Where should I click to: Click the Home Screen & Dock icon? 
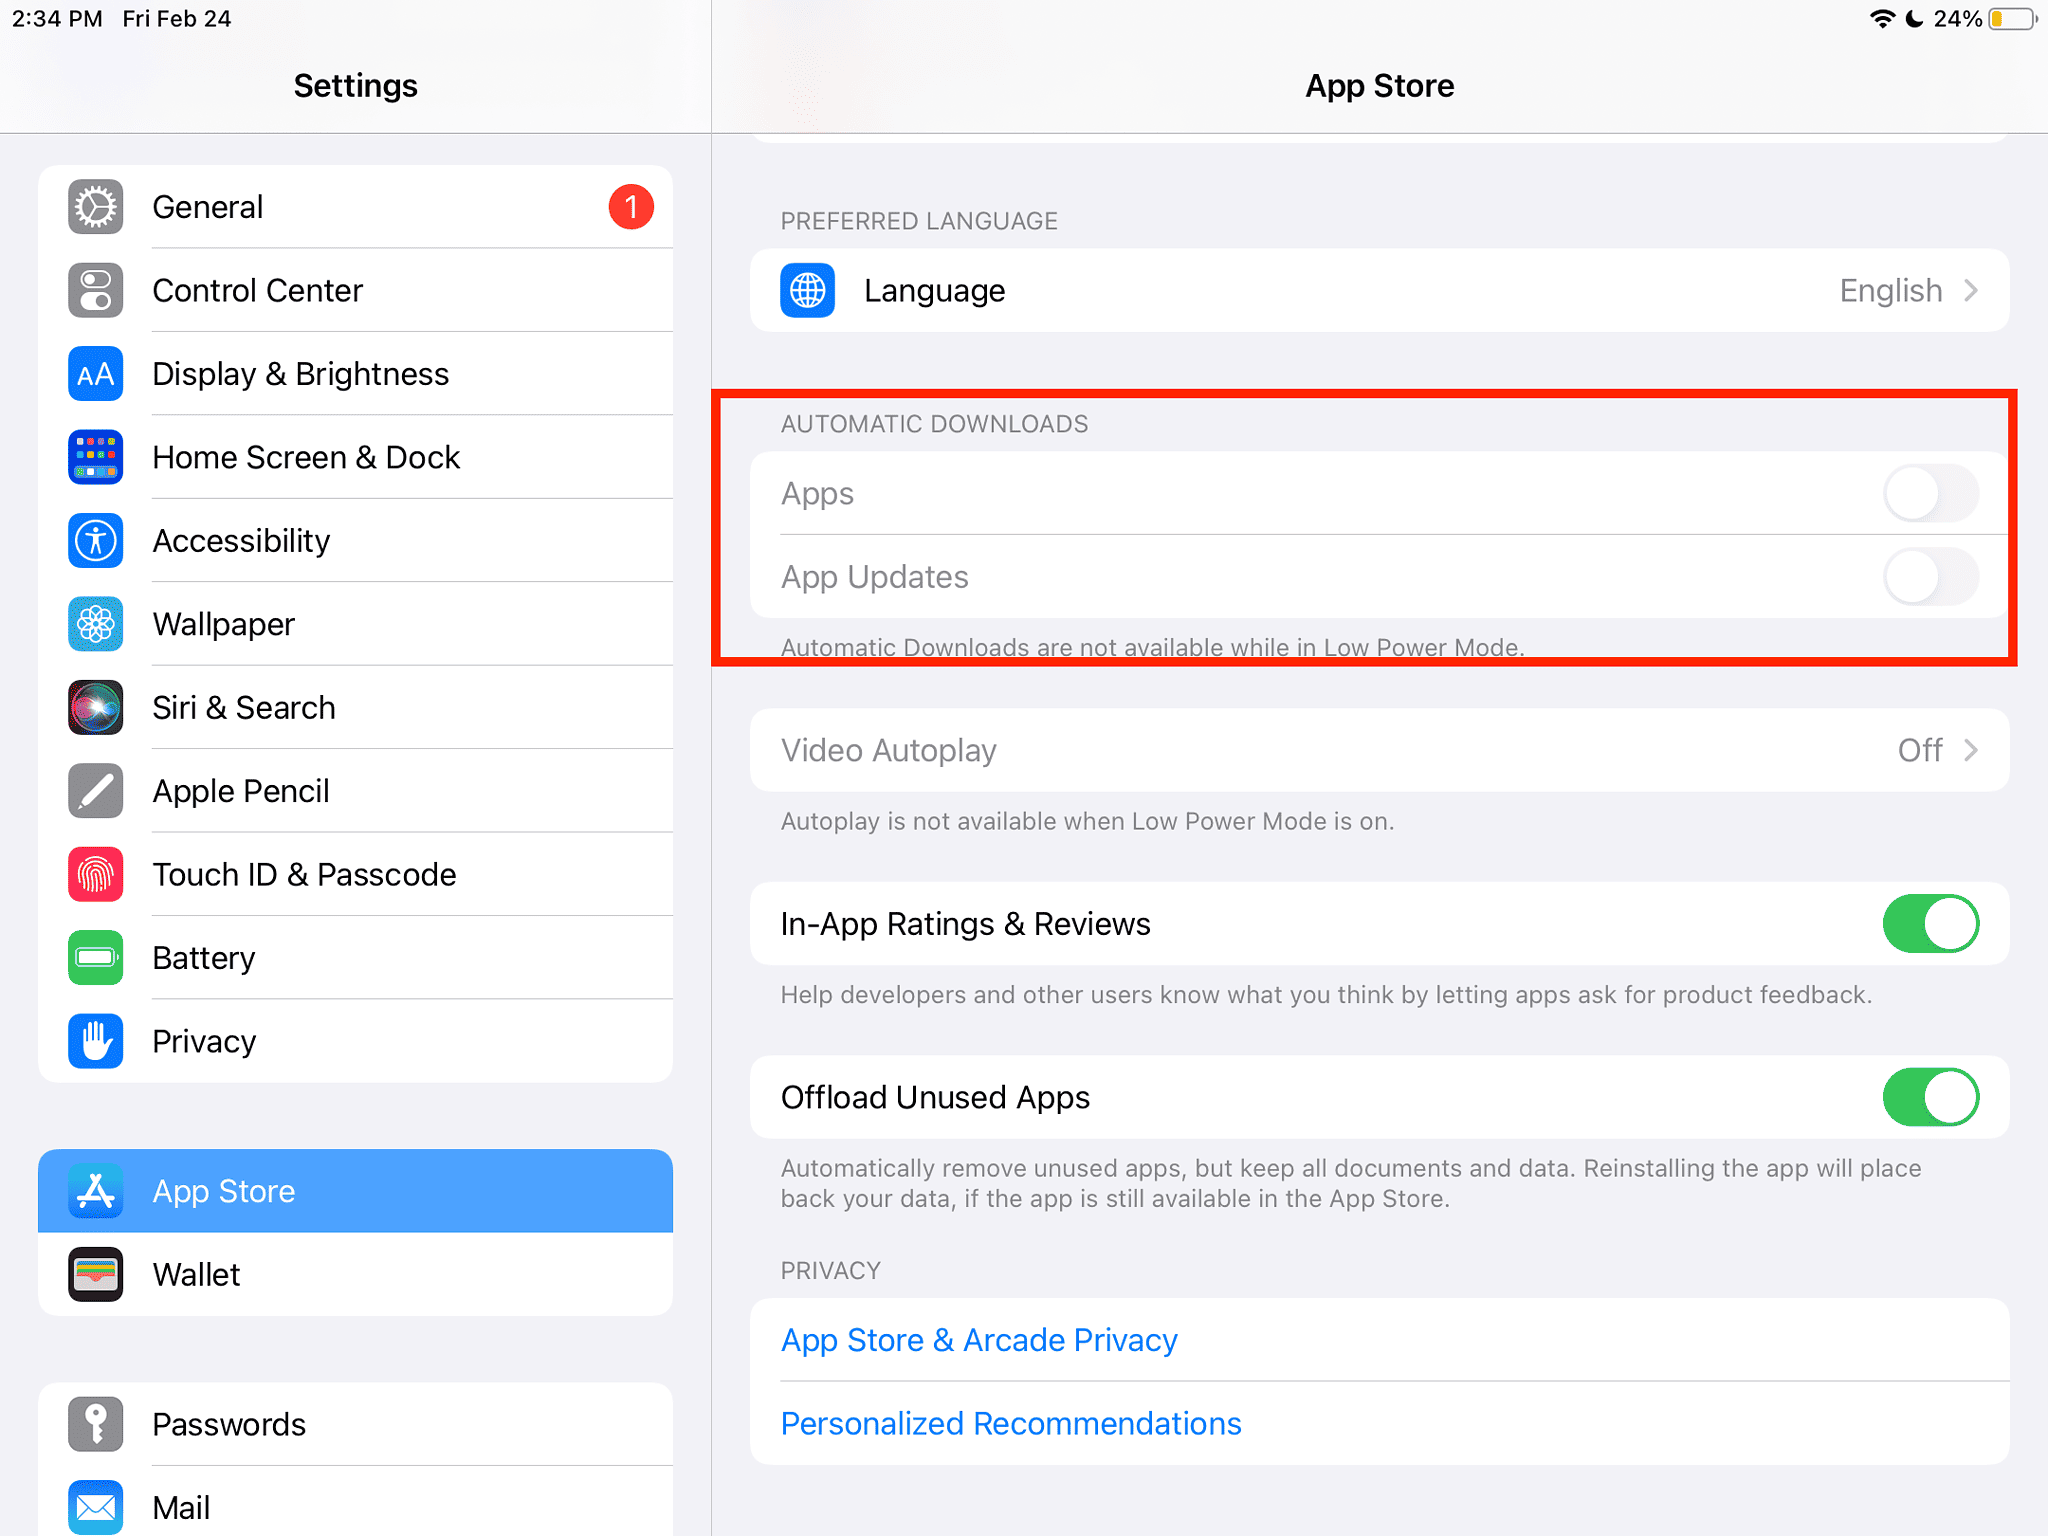[95, 457]
